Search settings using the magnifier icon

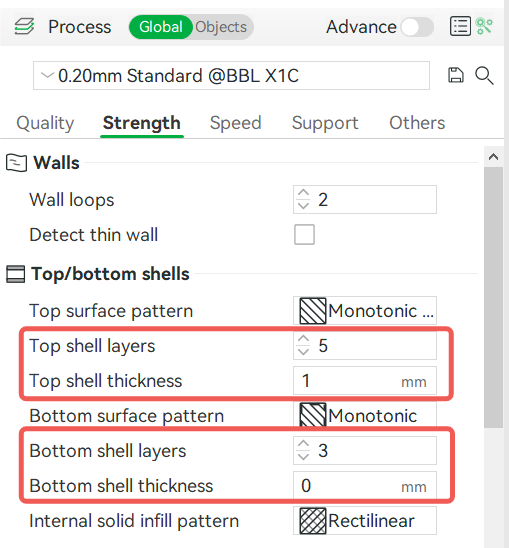484,75
